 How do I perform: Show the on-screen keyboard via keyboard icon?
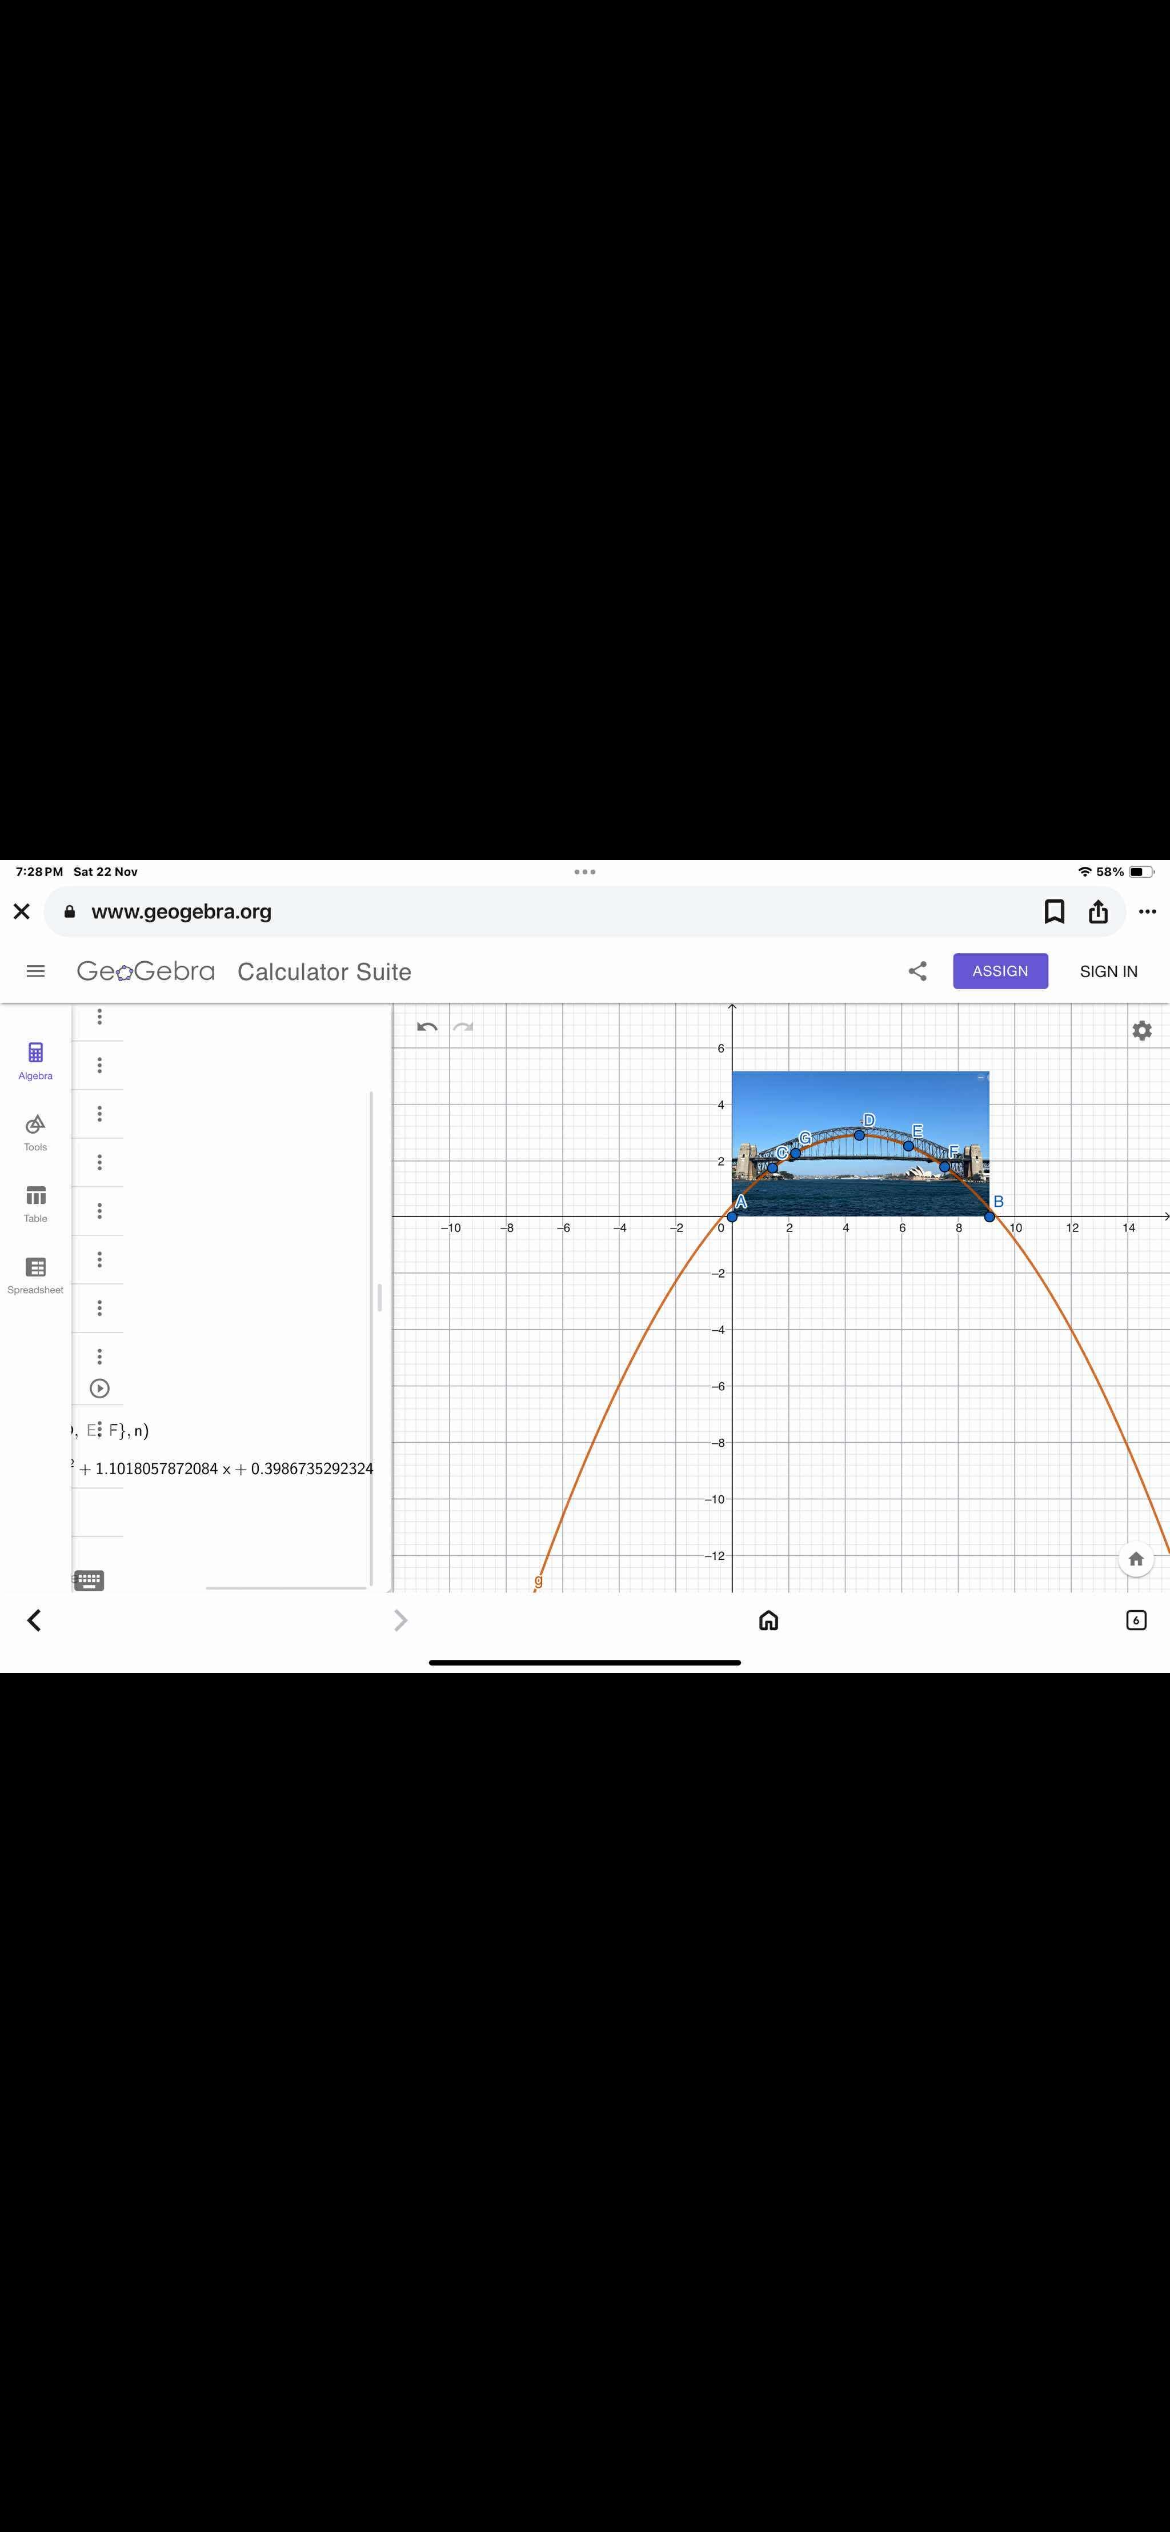89,1580
